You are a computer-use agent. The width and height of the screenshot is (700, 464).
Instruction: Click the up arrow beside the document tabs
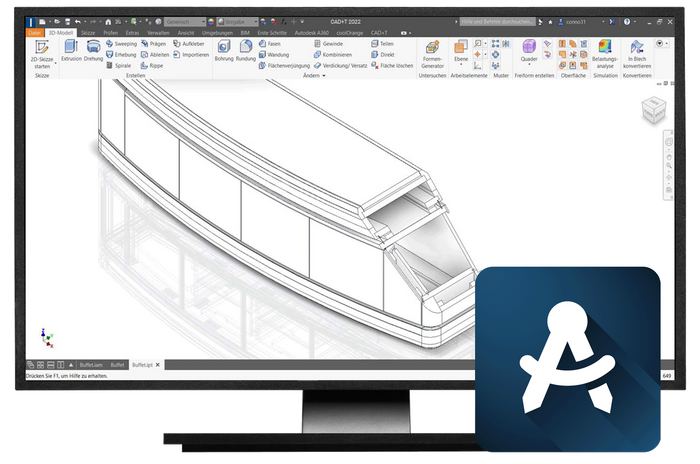[71, 365]
